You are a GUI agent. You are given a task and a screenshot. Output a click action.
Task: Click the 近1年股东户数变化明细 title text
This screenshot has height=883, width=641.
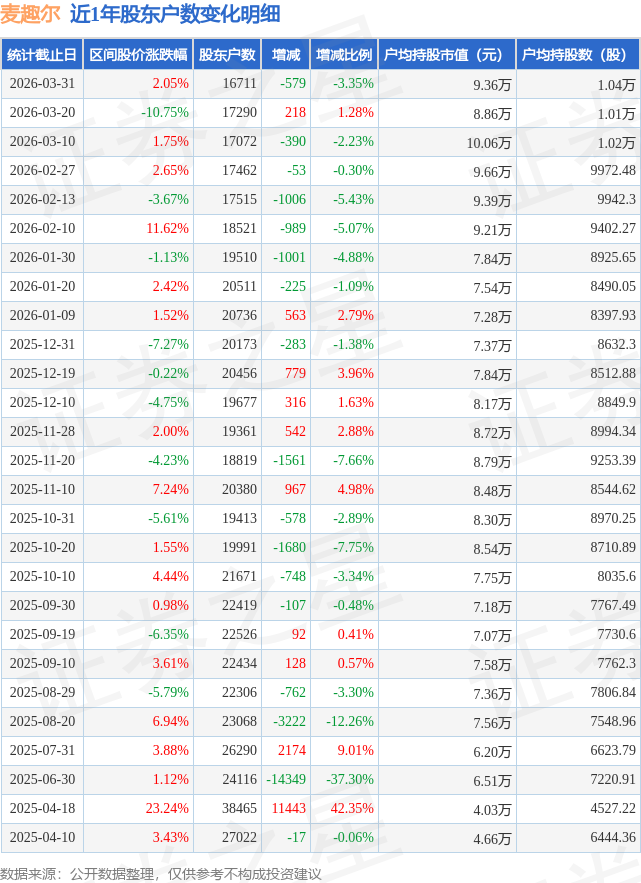point(175,14)
